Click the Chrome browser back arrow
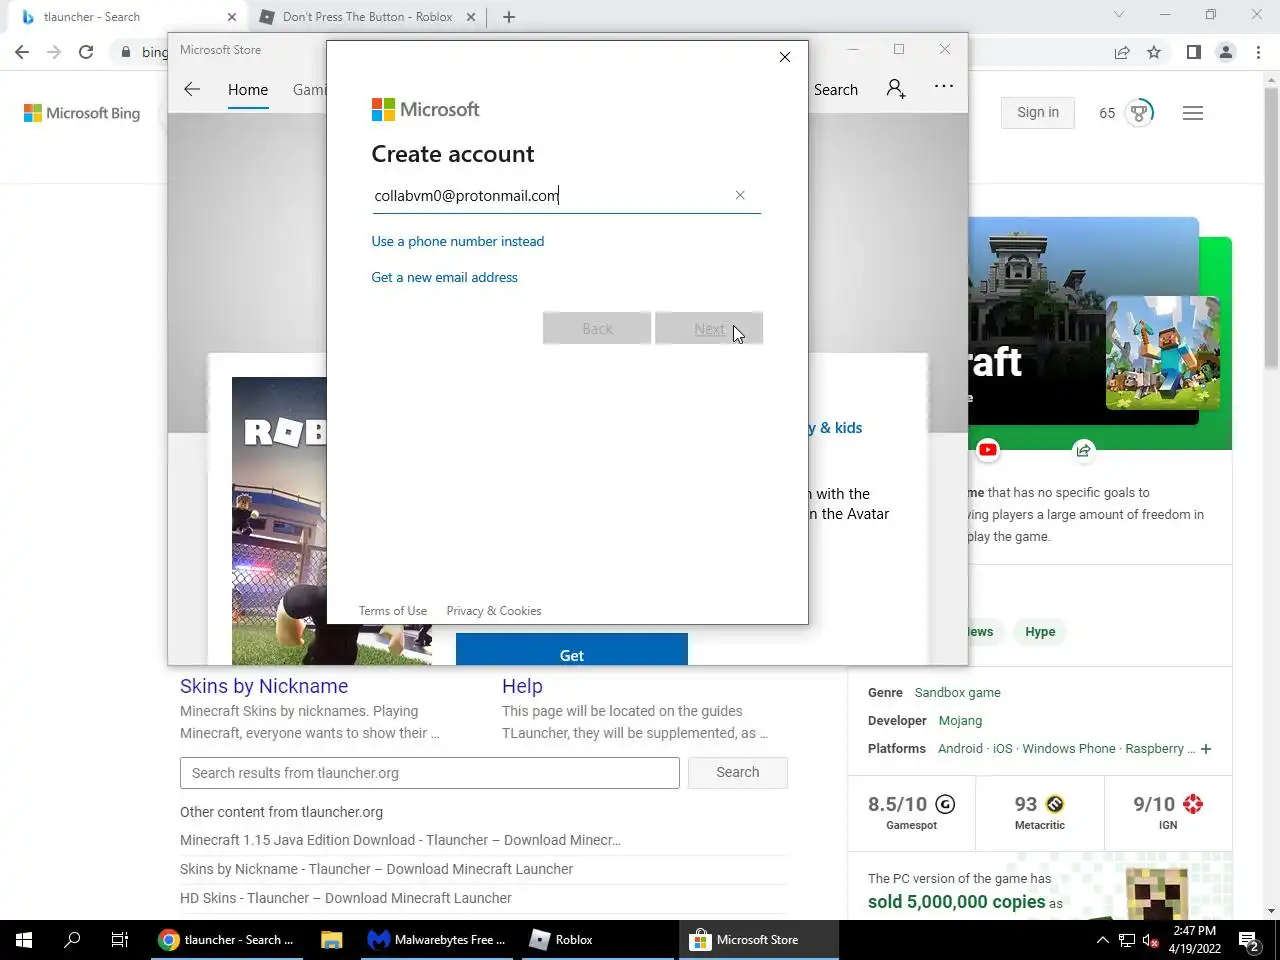 tap(22, 52)
